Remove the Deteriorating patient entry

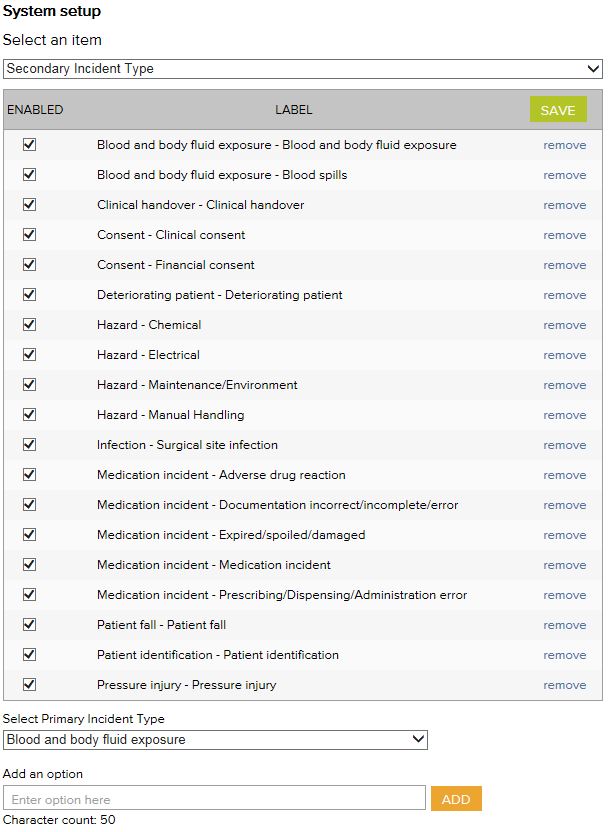tap(564, 295)
